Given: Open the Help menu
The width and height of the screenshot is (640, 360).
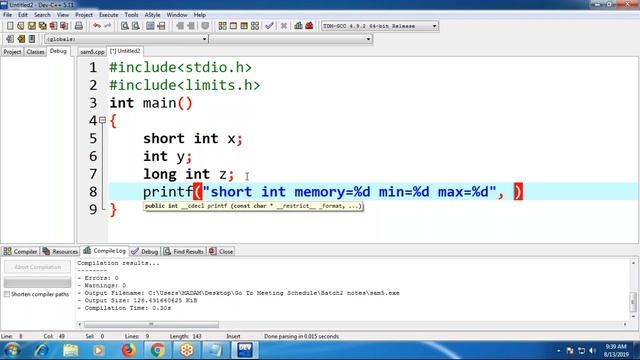Looking at the screenshot, I should click(200, 15).
